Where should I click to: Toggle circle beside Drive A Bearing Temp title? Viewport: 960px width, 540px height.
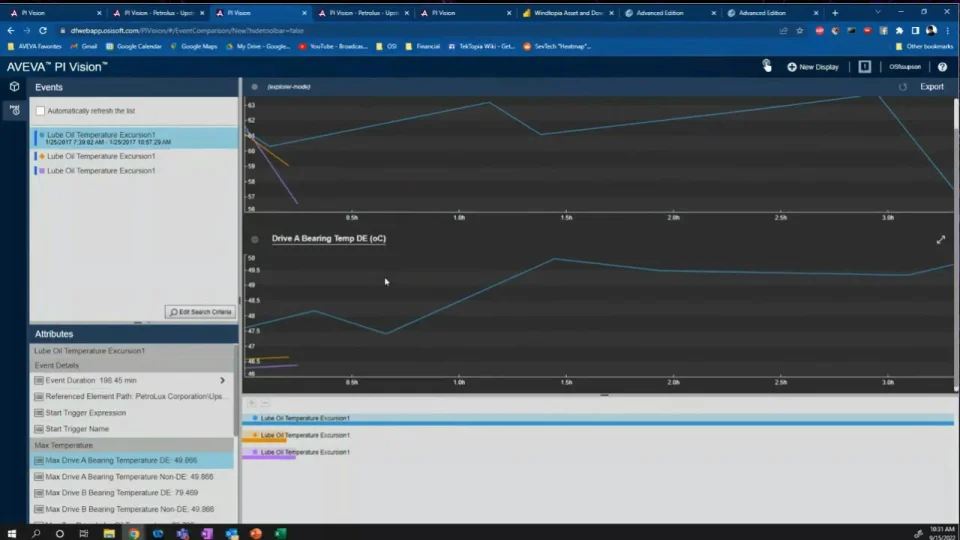pos(255,239)
